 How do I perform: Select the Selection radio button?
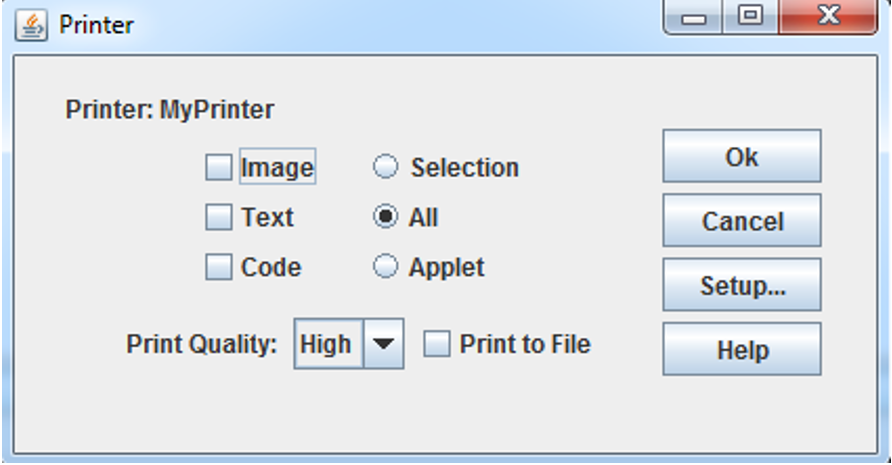coord(385,167)
